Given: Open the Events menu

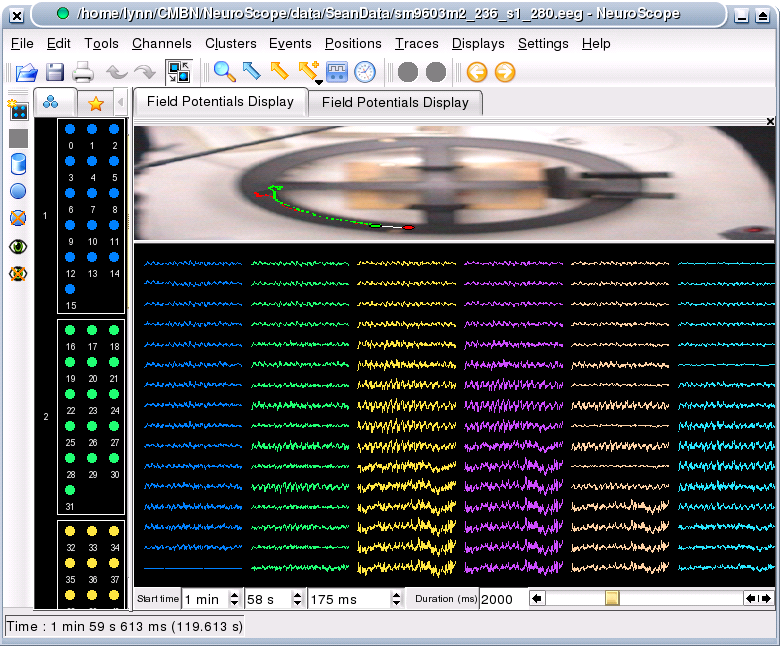Looking at the screenshot, I should [x=290, y=44].
